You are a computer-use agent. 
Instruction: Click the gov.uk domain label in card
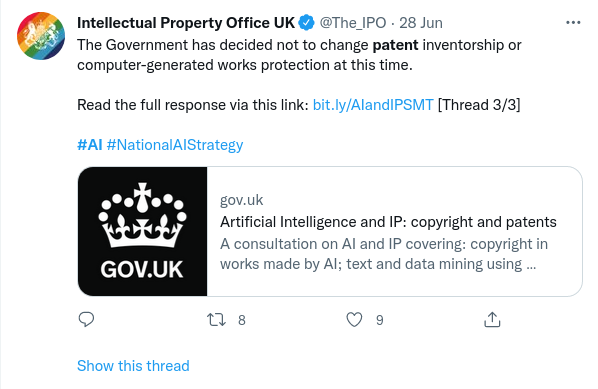pos(241,200)
